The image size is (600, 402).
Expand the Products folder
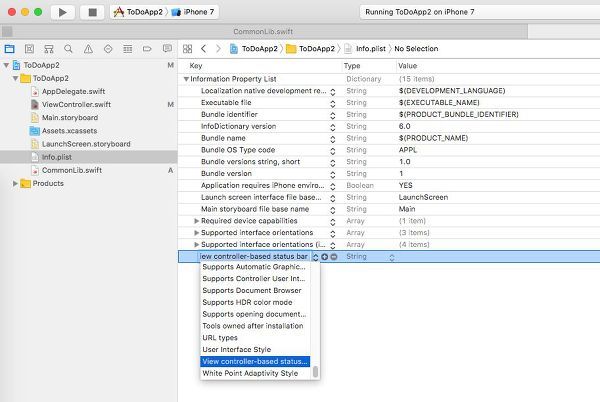coord(15,184)
